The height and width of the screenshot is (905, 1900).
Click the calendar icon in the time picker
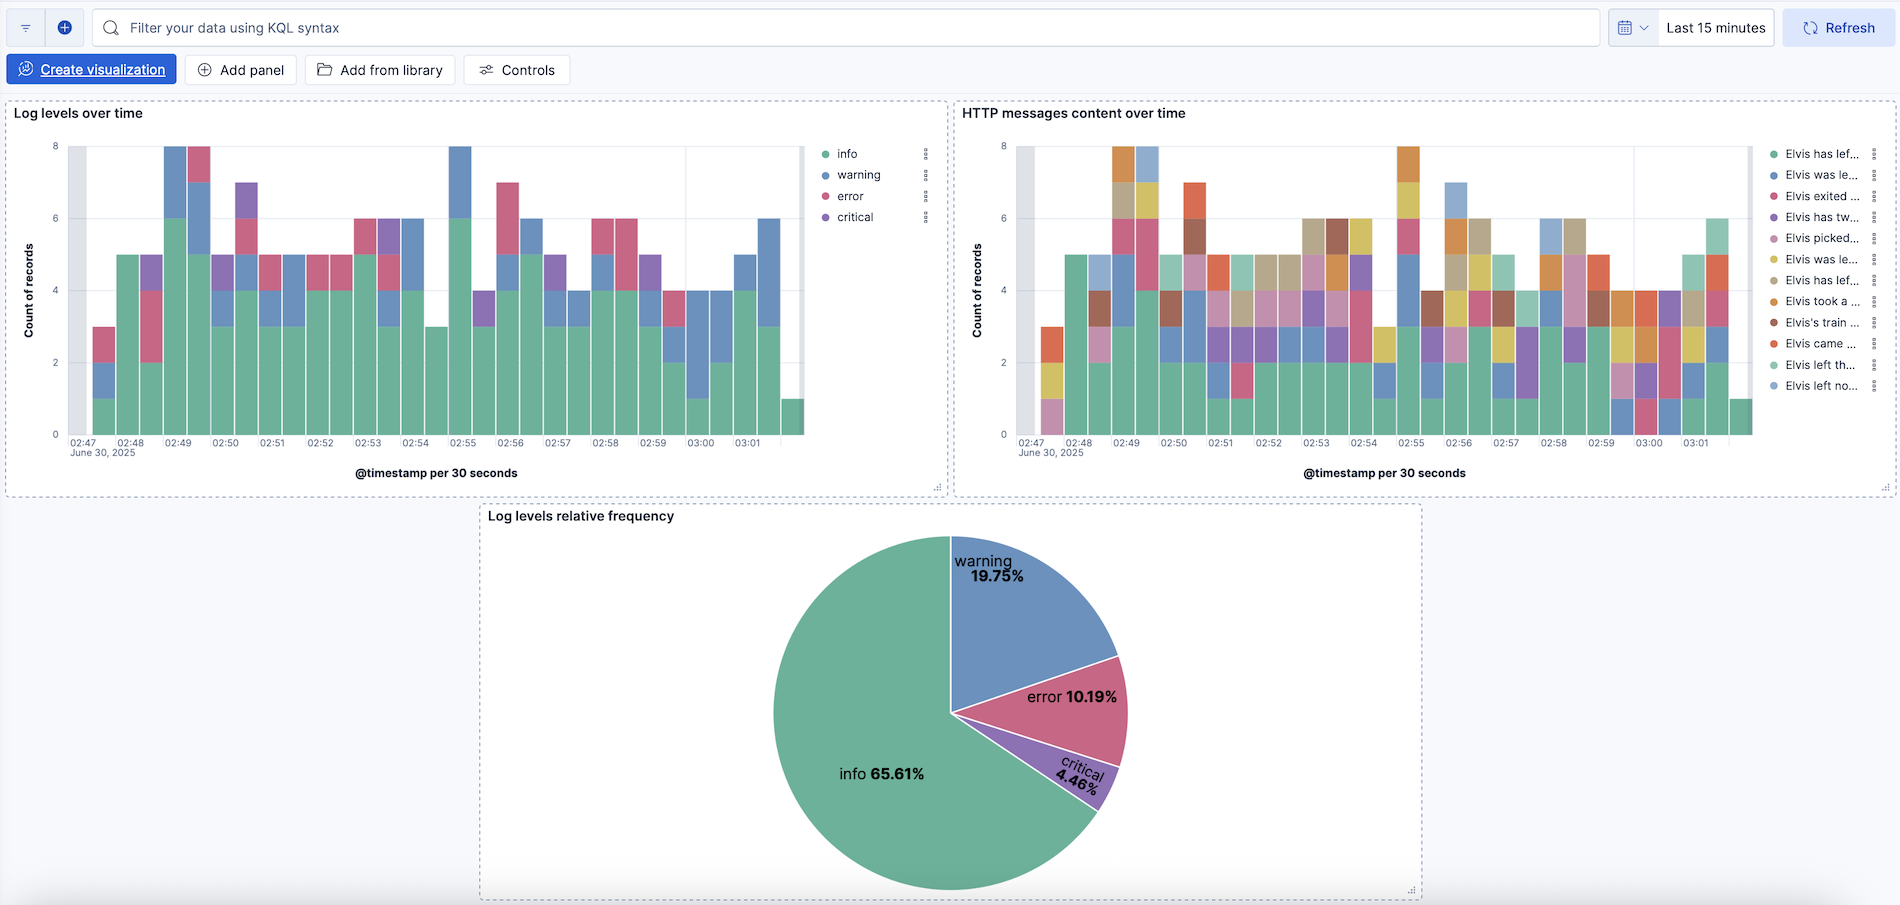pos(1625,27)
